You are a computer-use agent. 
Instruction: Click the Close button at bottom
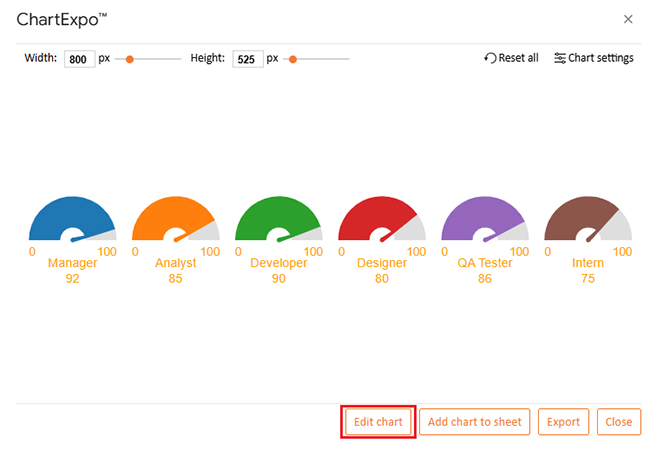[618, 421]
